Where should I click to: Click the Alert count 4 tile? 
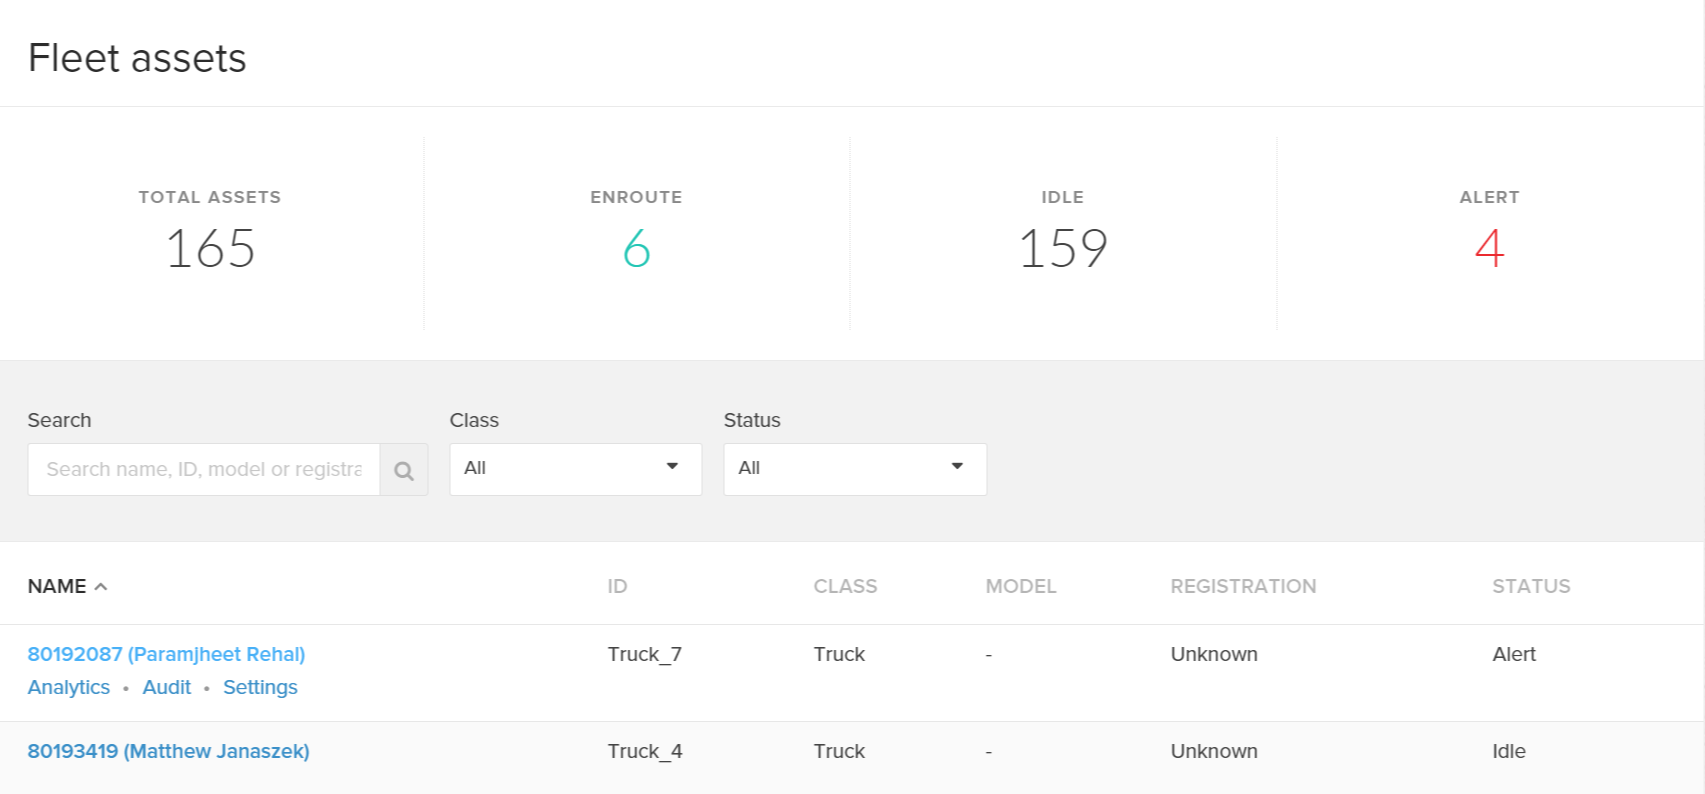point(1489,233)
